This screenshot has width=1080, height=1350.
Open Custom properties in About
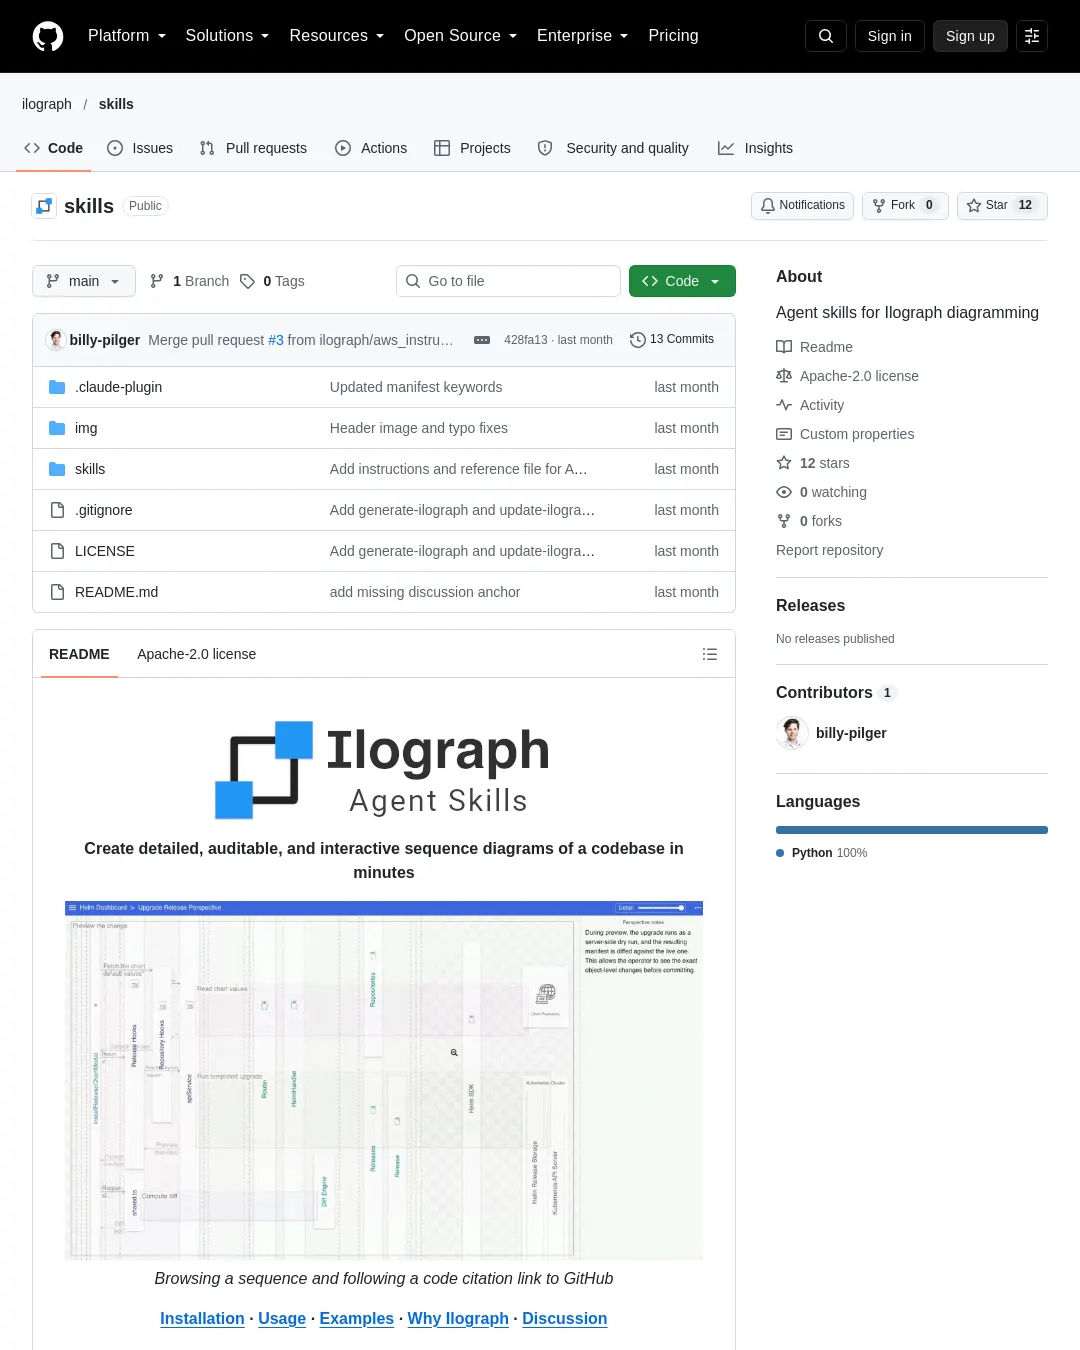tap(857, 434)
